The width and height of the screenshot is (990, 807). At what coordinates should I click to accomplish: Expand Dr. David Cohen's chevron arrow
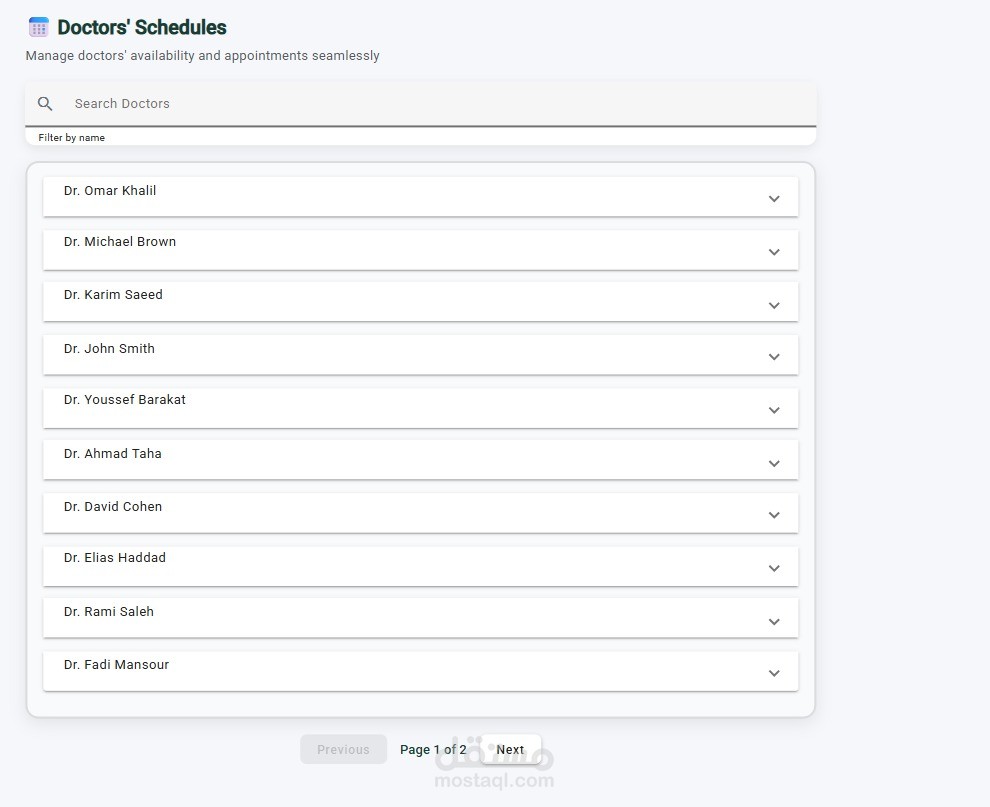coord(774,515)
